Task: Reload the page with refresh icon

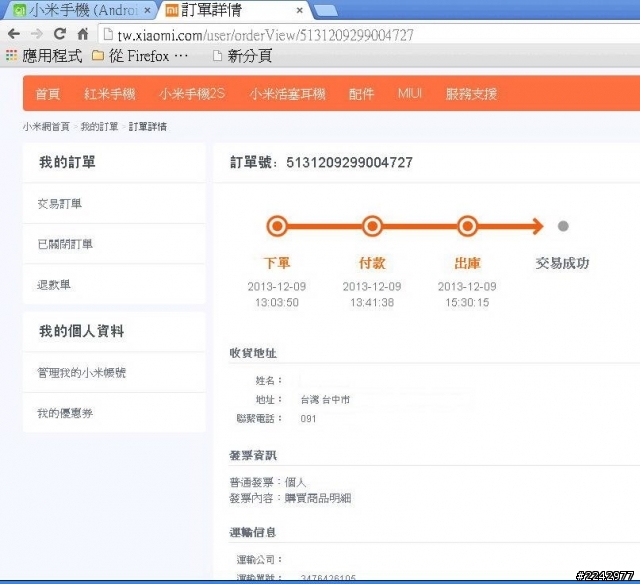Action: pos(60,34)
